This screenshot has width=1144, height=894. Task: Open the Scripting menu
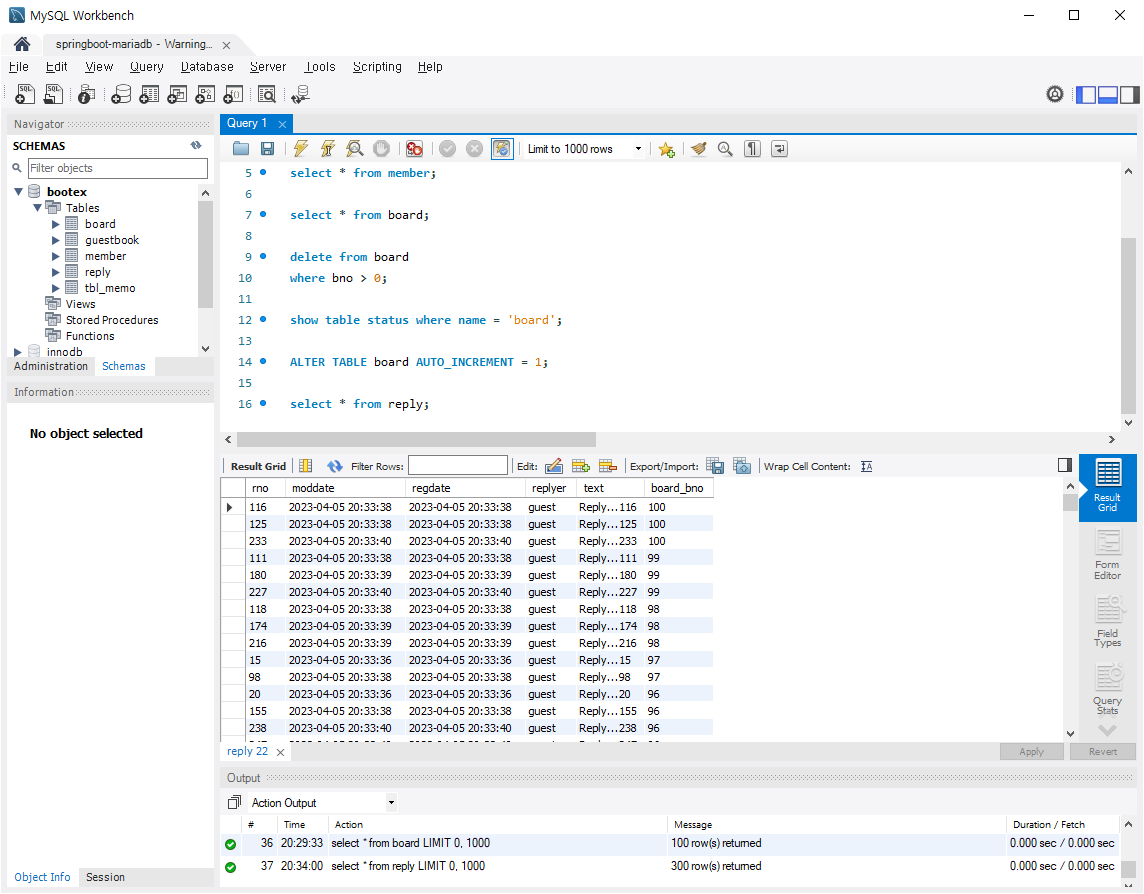tap(377, 66)
